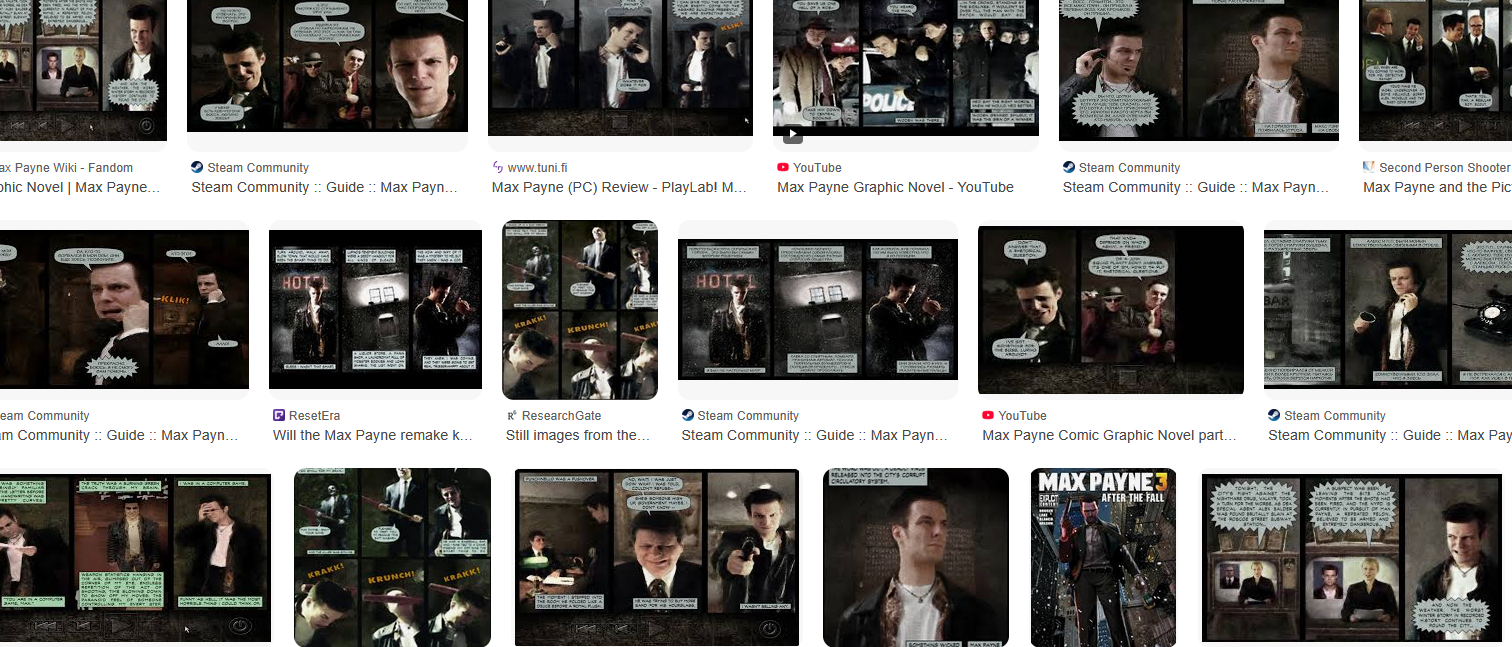The image size is (1512, 647).
Task: Open the ResearchGate KRAKK! KRUNCH! comic thumbnail
Action: (x=580, y=310)
